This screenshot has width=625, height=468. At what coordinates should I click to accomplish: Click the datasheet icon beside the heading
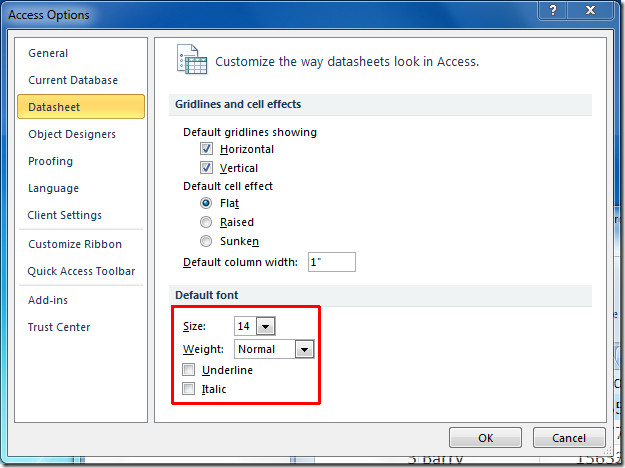tap(192, 59)
